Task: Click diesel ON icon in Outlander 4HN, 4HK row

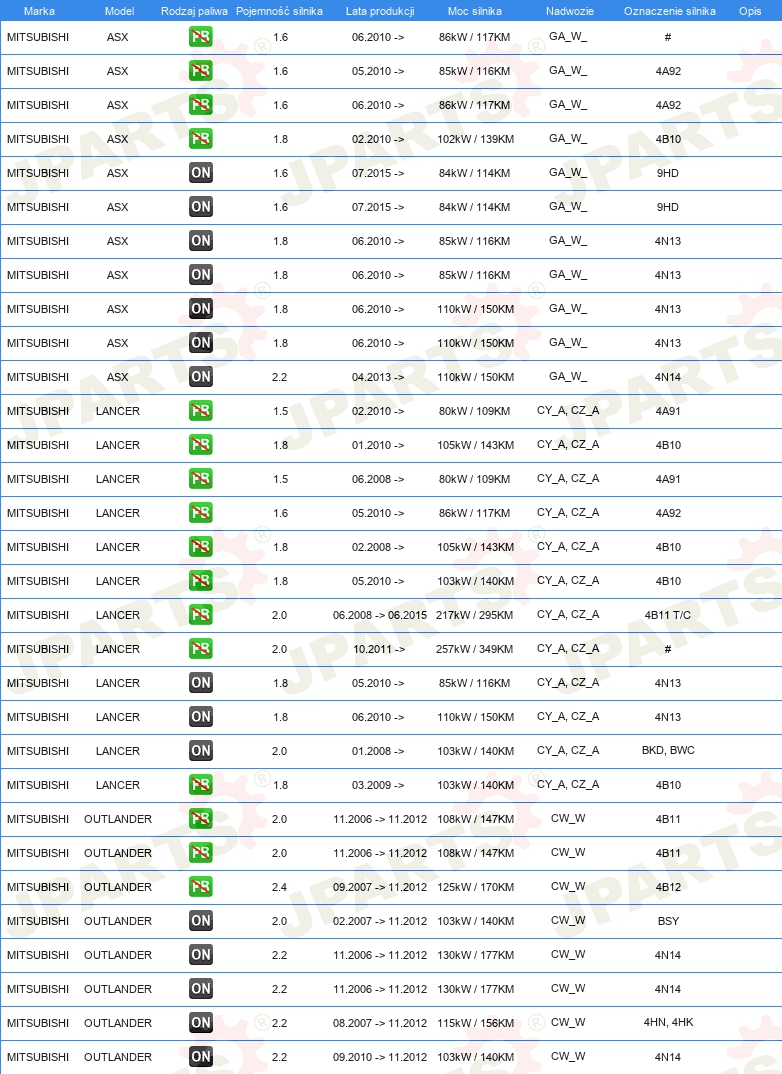Action: point(201,1023)
